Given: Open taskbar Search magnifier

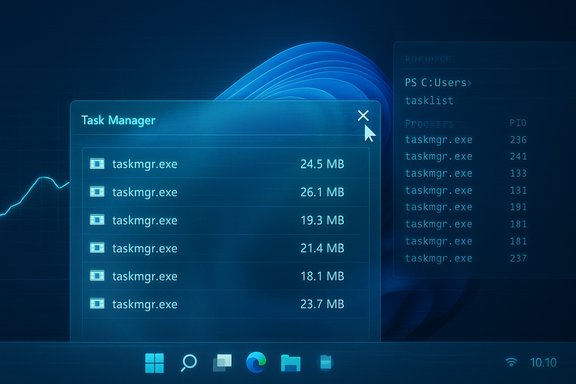Looking at the screenshot, I should (189, 363).
